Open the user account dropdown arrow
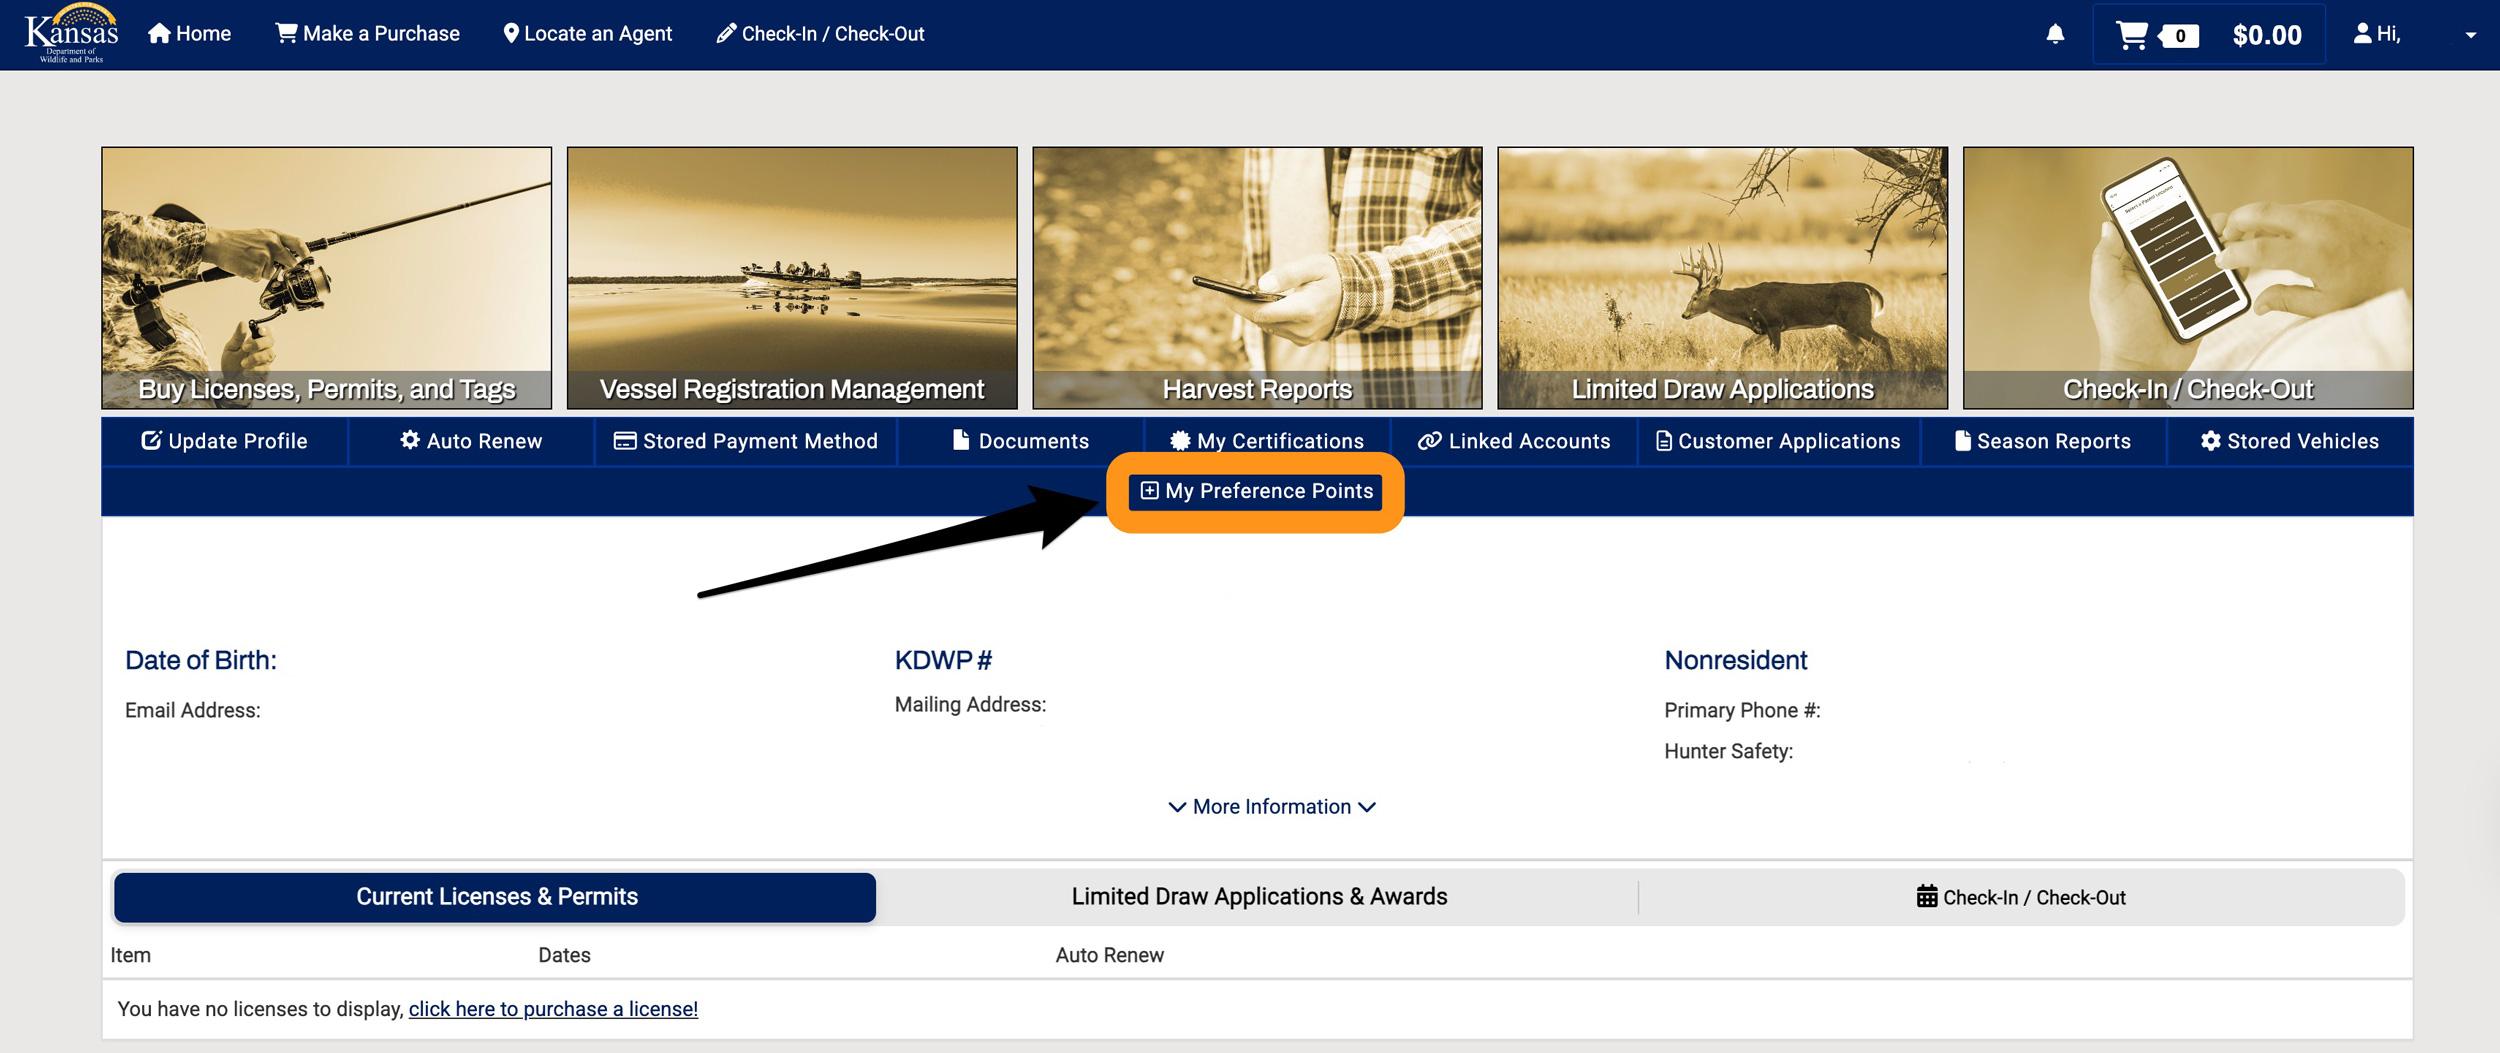 coord(2470,35)
